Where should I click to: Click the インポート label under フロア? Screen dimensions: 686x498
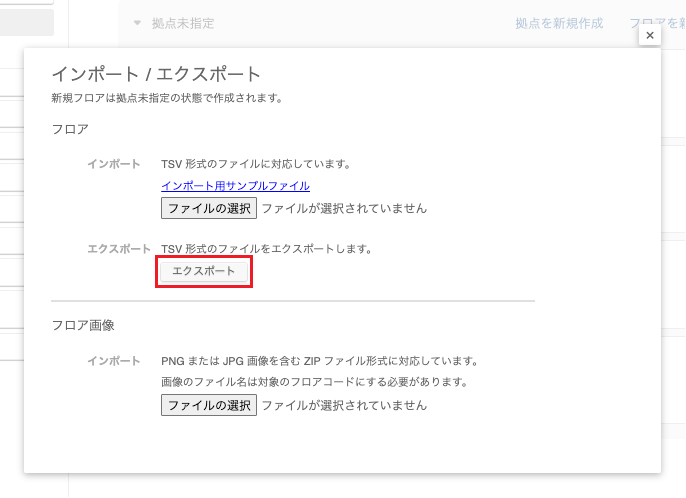coord(113,163)
